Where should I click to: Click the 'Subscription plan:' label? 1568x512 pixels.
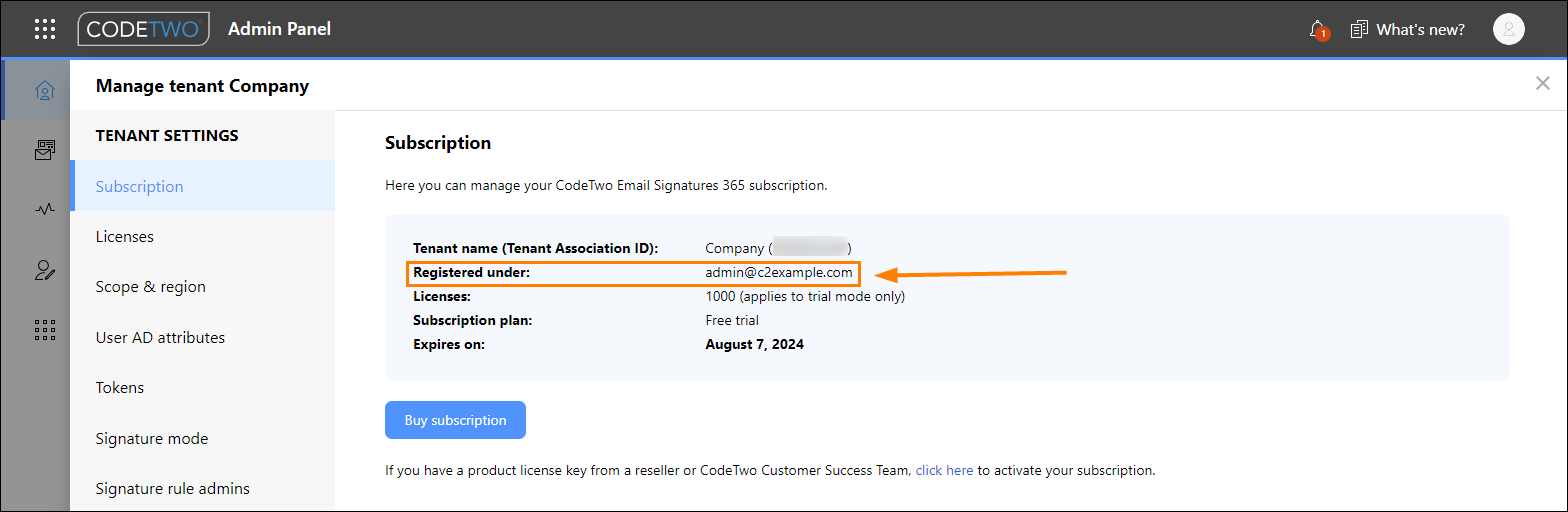click(473, 321)
